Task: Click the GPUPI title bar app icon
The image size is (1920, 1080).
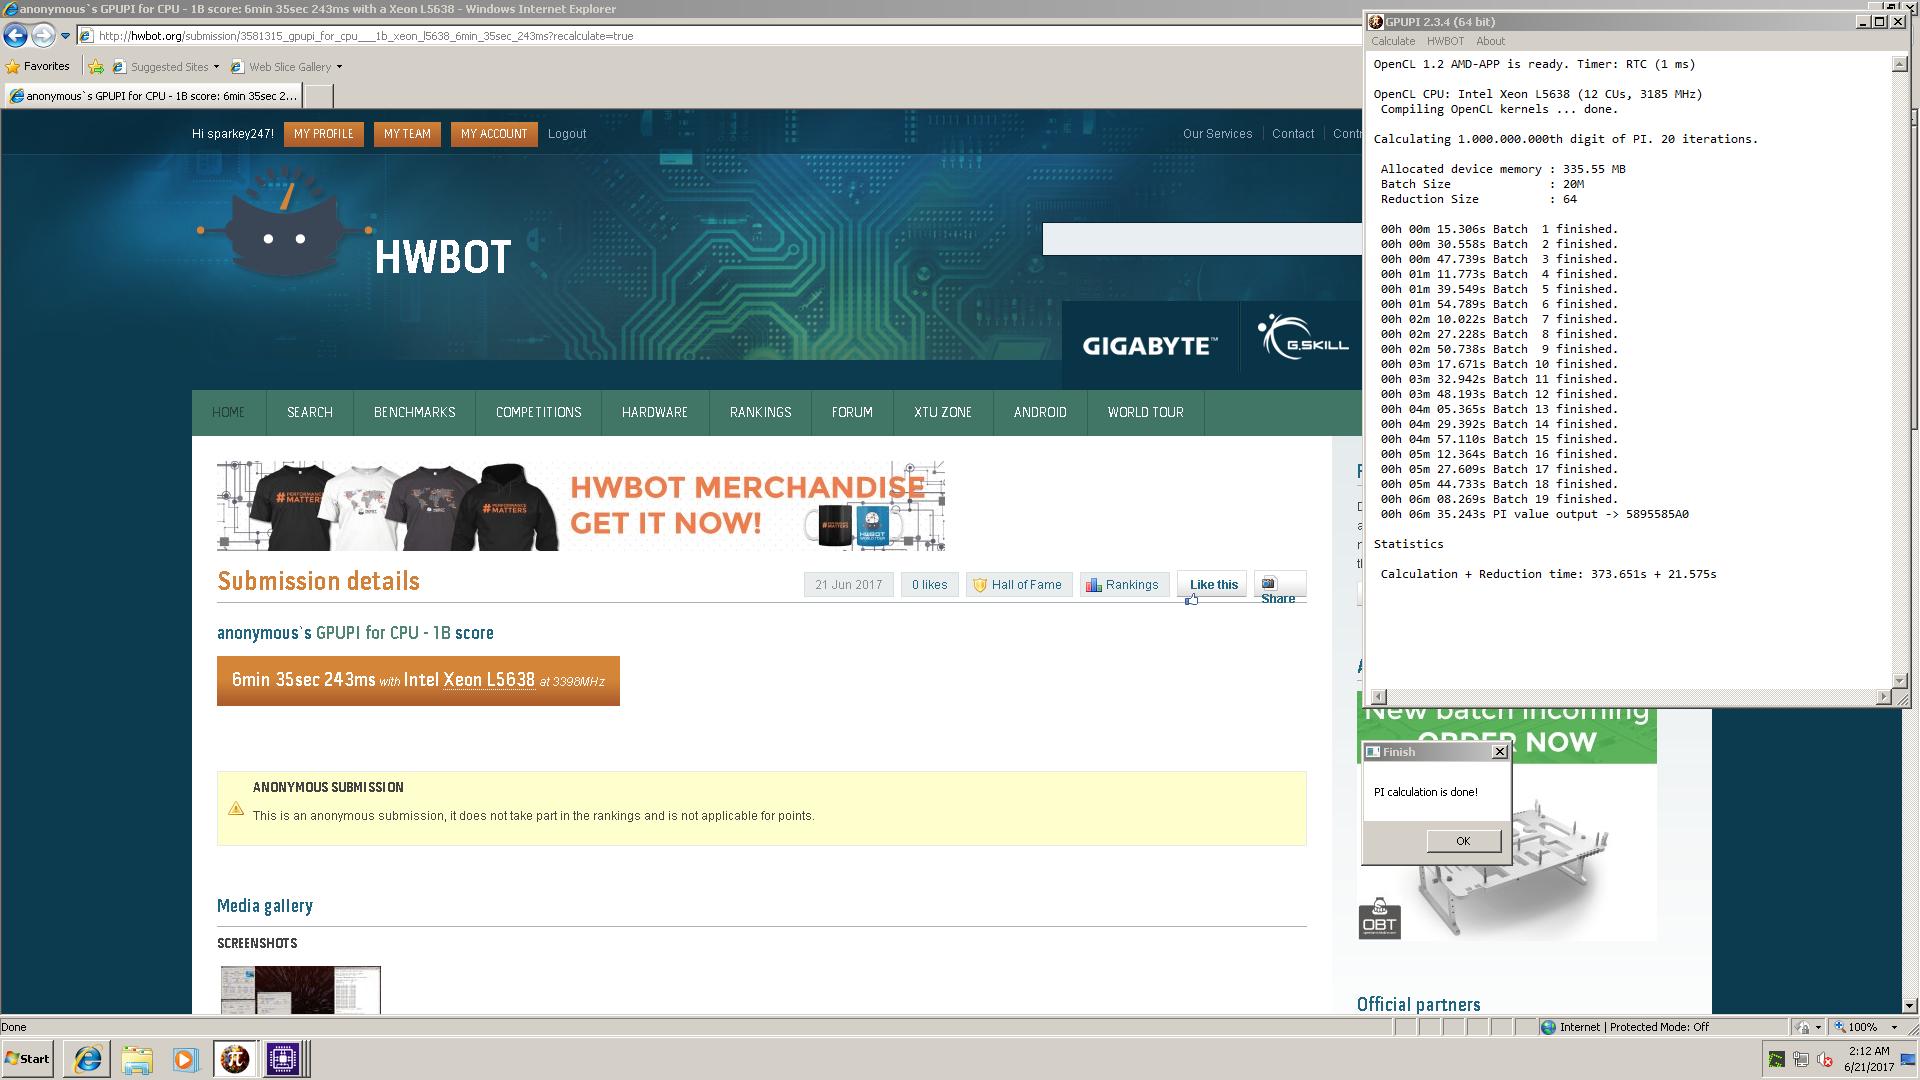Action: tap(1376, 22)
